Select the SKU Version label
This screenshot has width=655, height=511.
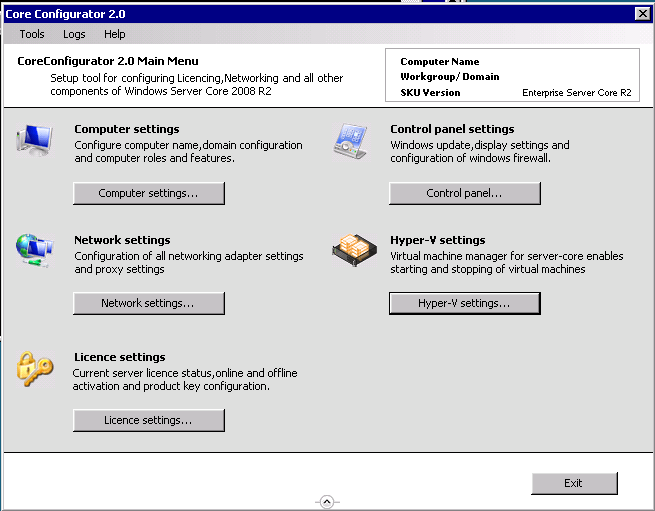coord(430,93)
